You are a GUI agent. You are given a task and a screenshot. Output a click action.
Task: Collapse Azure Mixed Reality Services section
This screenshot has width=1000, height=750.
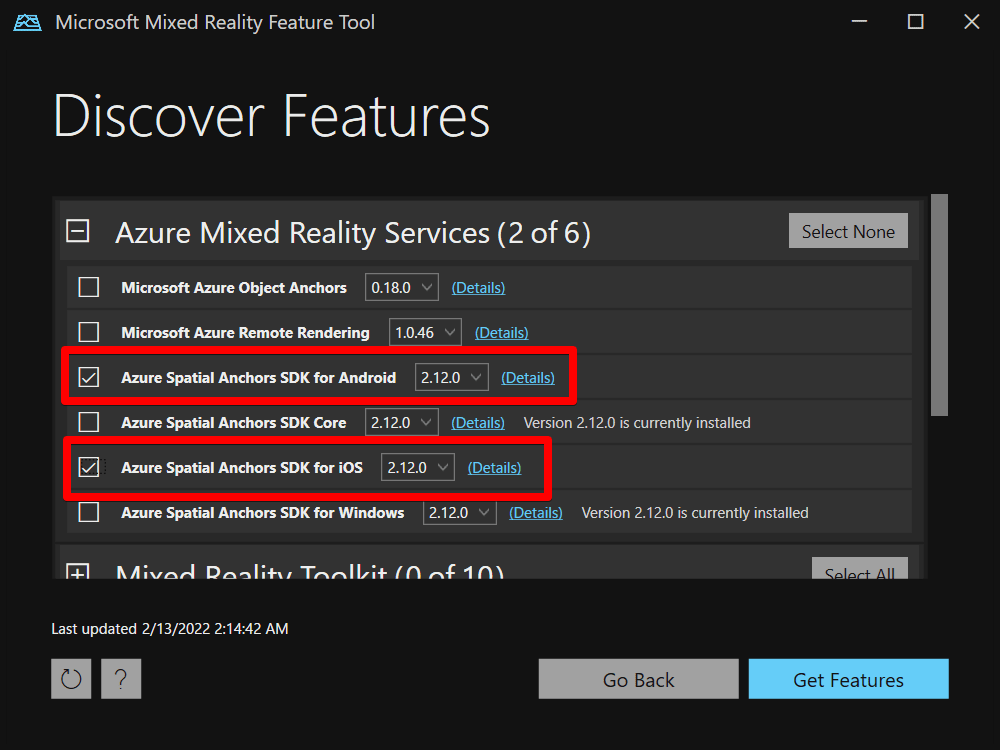(78, 231)
